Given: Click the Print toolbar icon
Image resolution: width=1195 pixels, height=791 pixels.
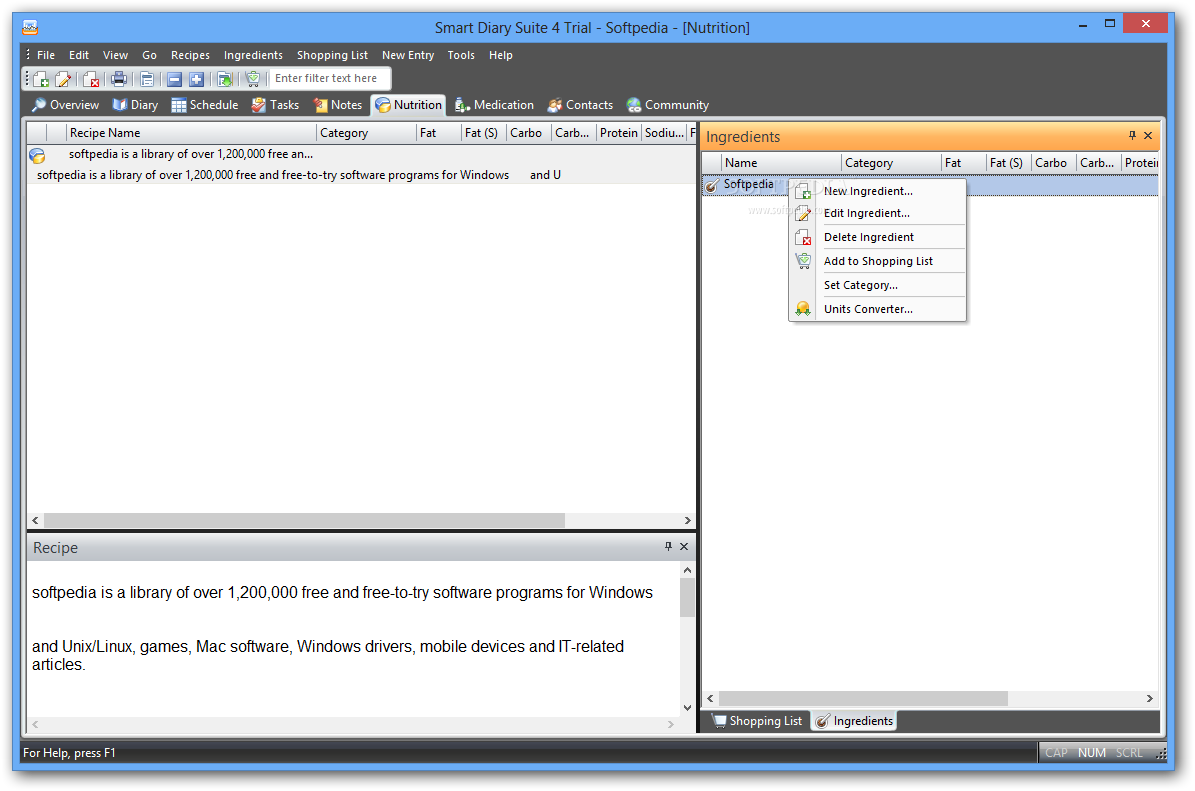Looking at the screenshot, I should pyautogui.click(x=119, y=78).
